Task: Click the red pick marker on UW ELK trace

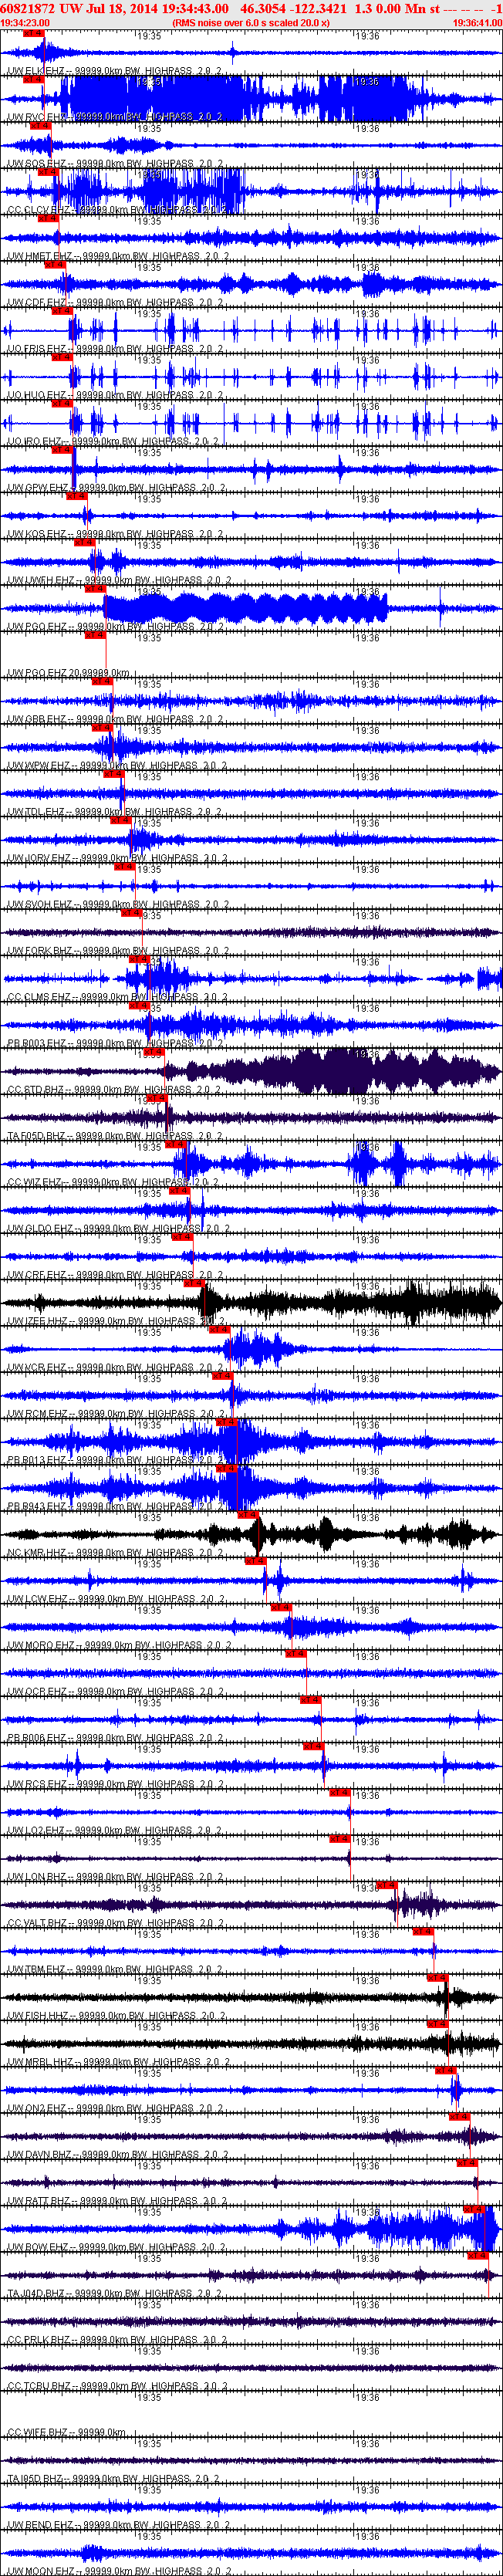Action: tap(33, 33)
